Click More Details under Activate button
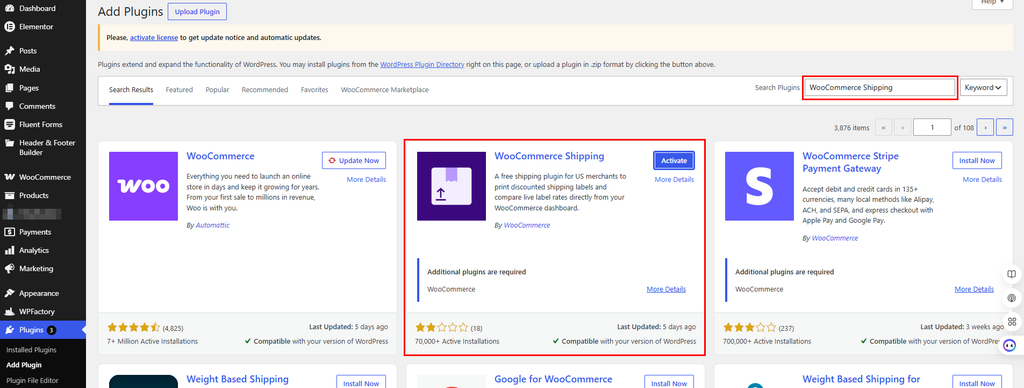 point(675,179)
